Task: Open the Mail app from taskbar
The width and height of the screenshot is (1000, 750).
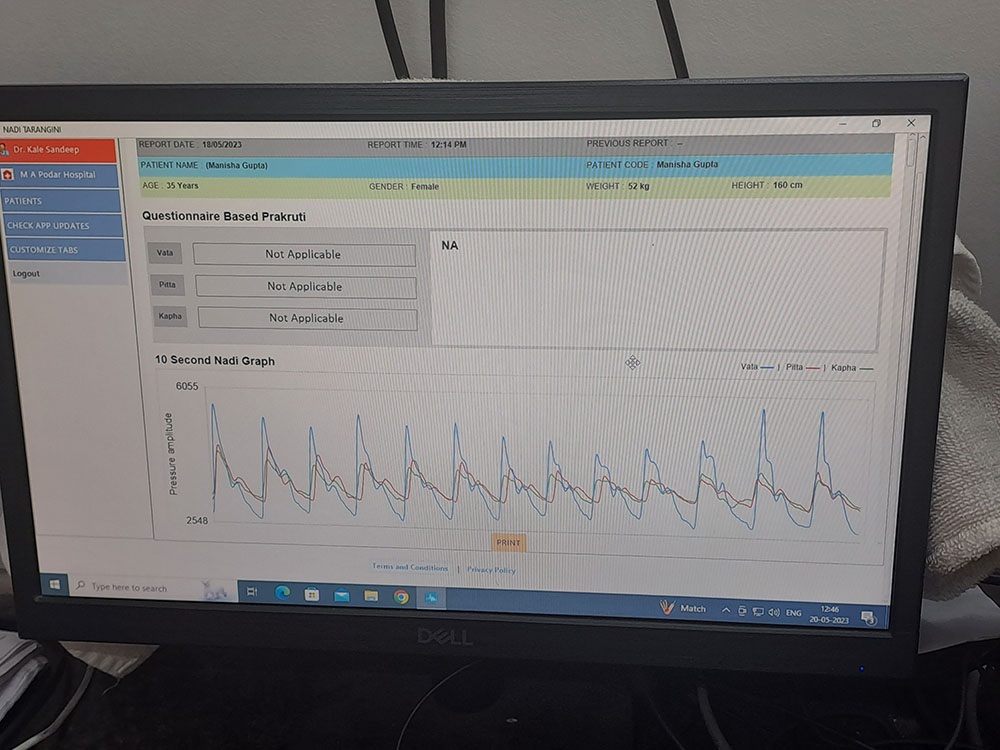Action: point(341,595)
